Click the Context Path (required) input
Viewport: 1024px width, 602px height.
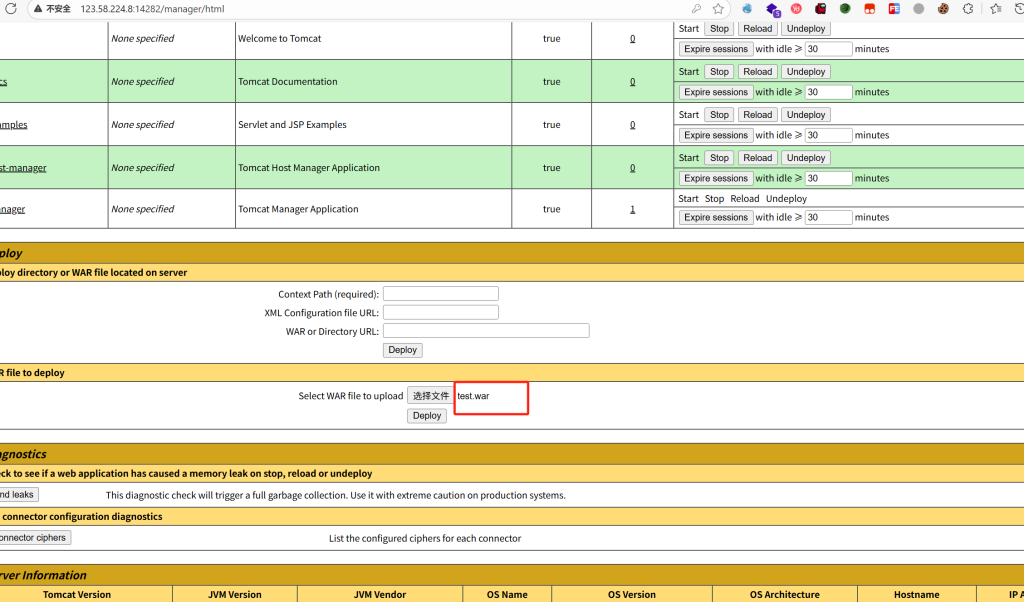click(441, 294)
